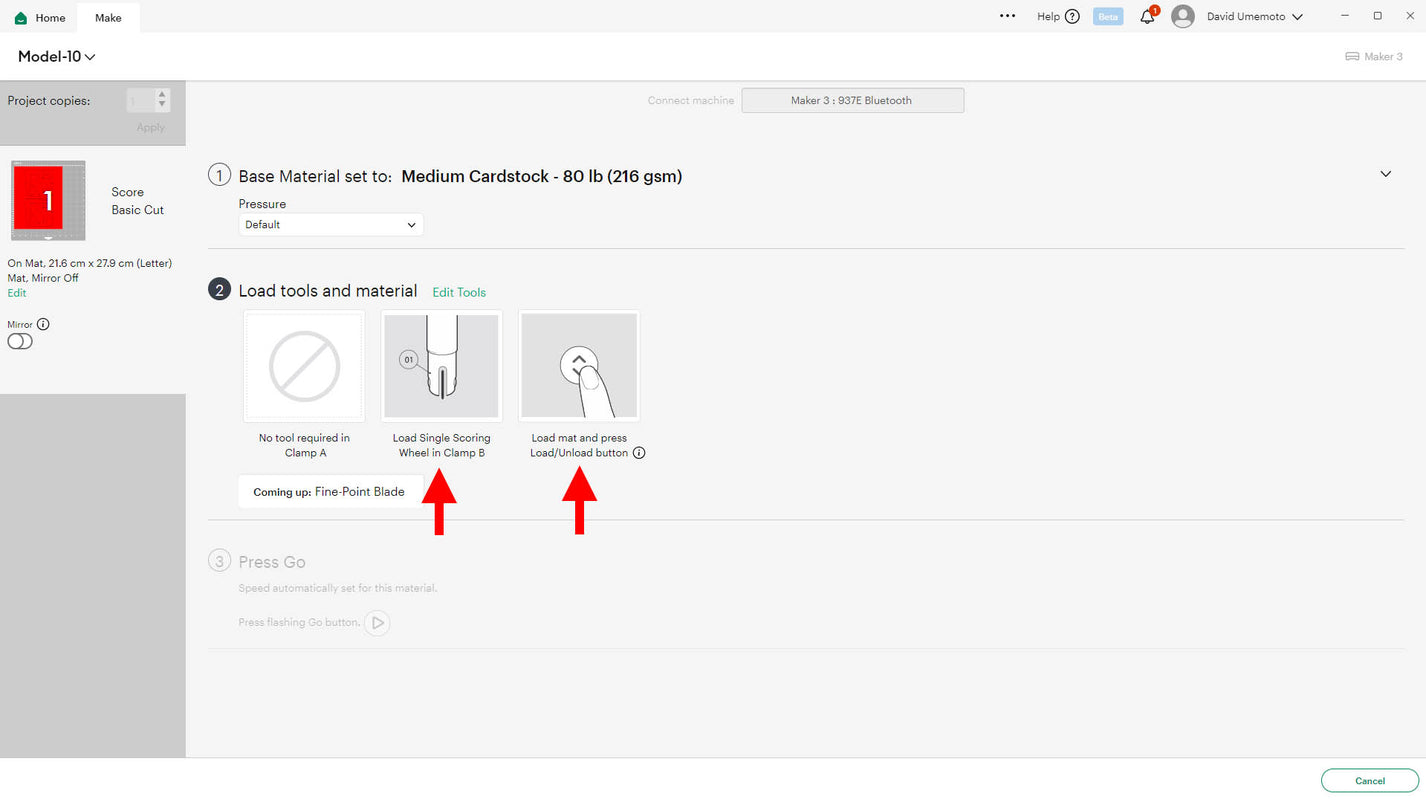This screenshot has height=802, width=1426.
Task: Select the Make tab
Action: pyautogui.click(x=108, y=18)
